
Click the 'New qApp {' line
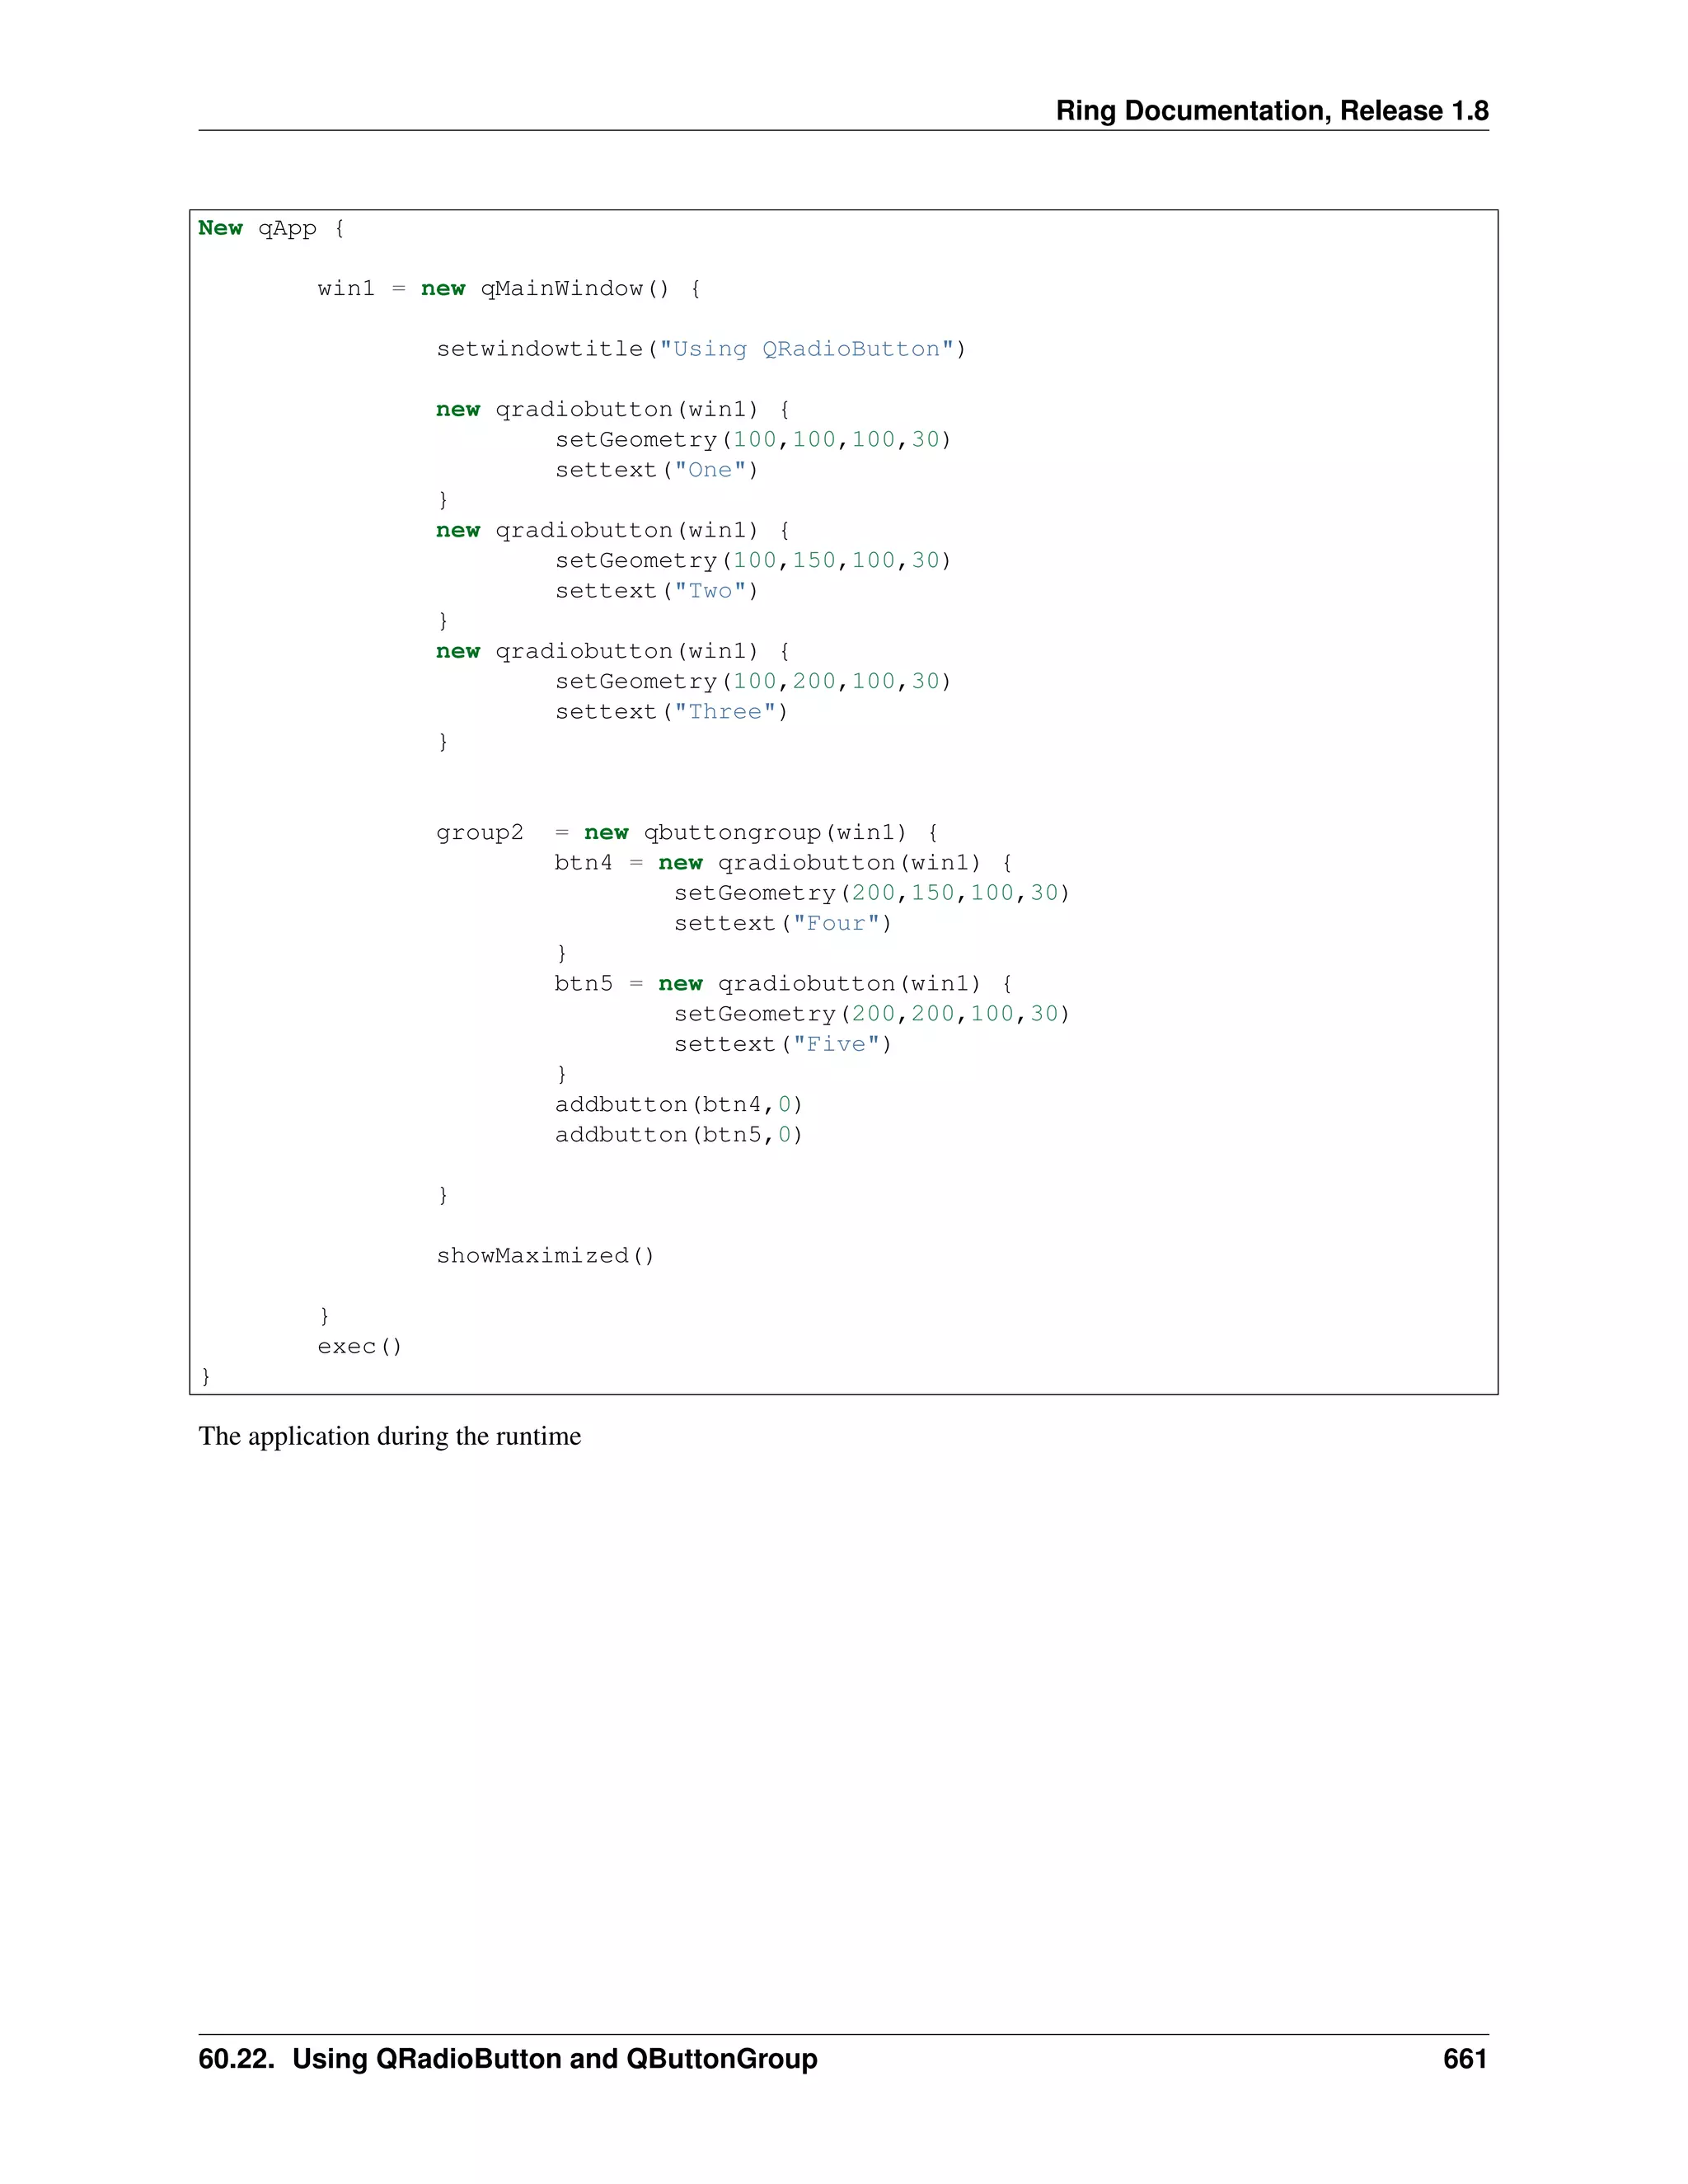[270, 228]
